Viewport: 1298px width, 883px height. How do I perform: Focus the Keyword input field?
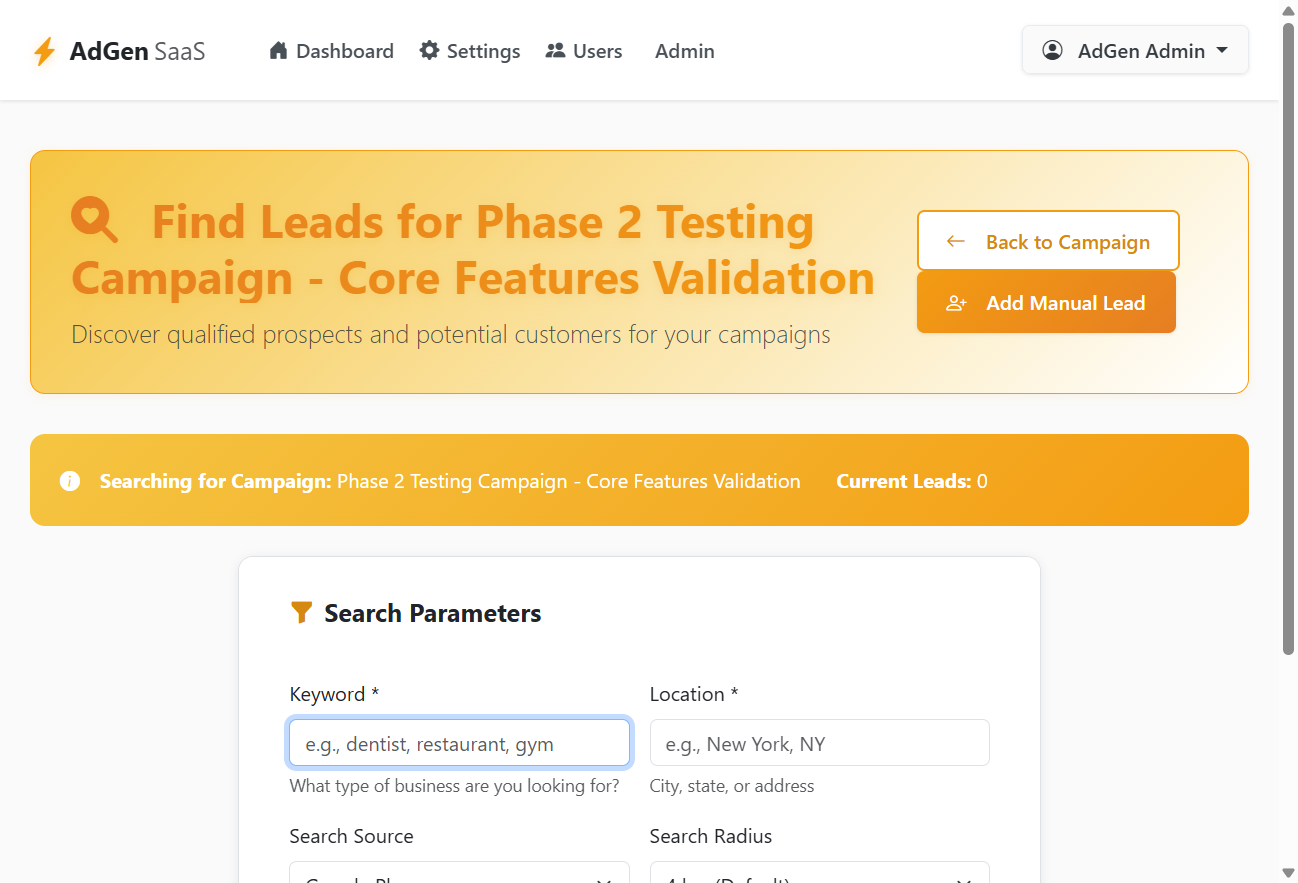tap(459, 743)
